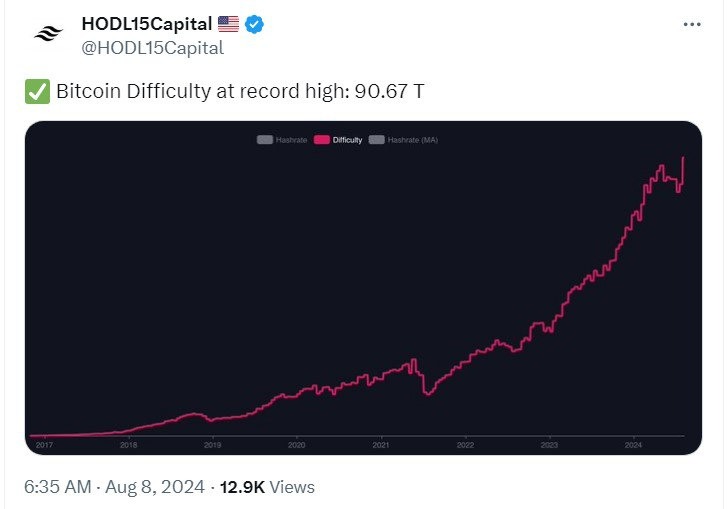Click the 2024 label on the chart axis
Image resolution: width=728 pixels, height=509 pixels.
click(x=633, y=445)
